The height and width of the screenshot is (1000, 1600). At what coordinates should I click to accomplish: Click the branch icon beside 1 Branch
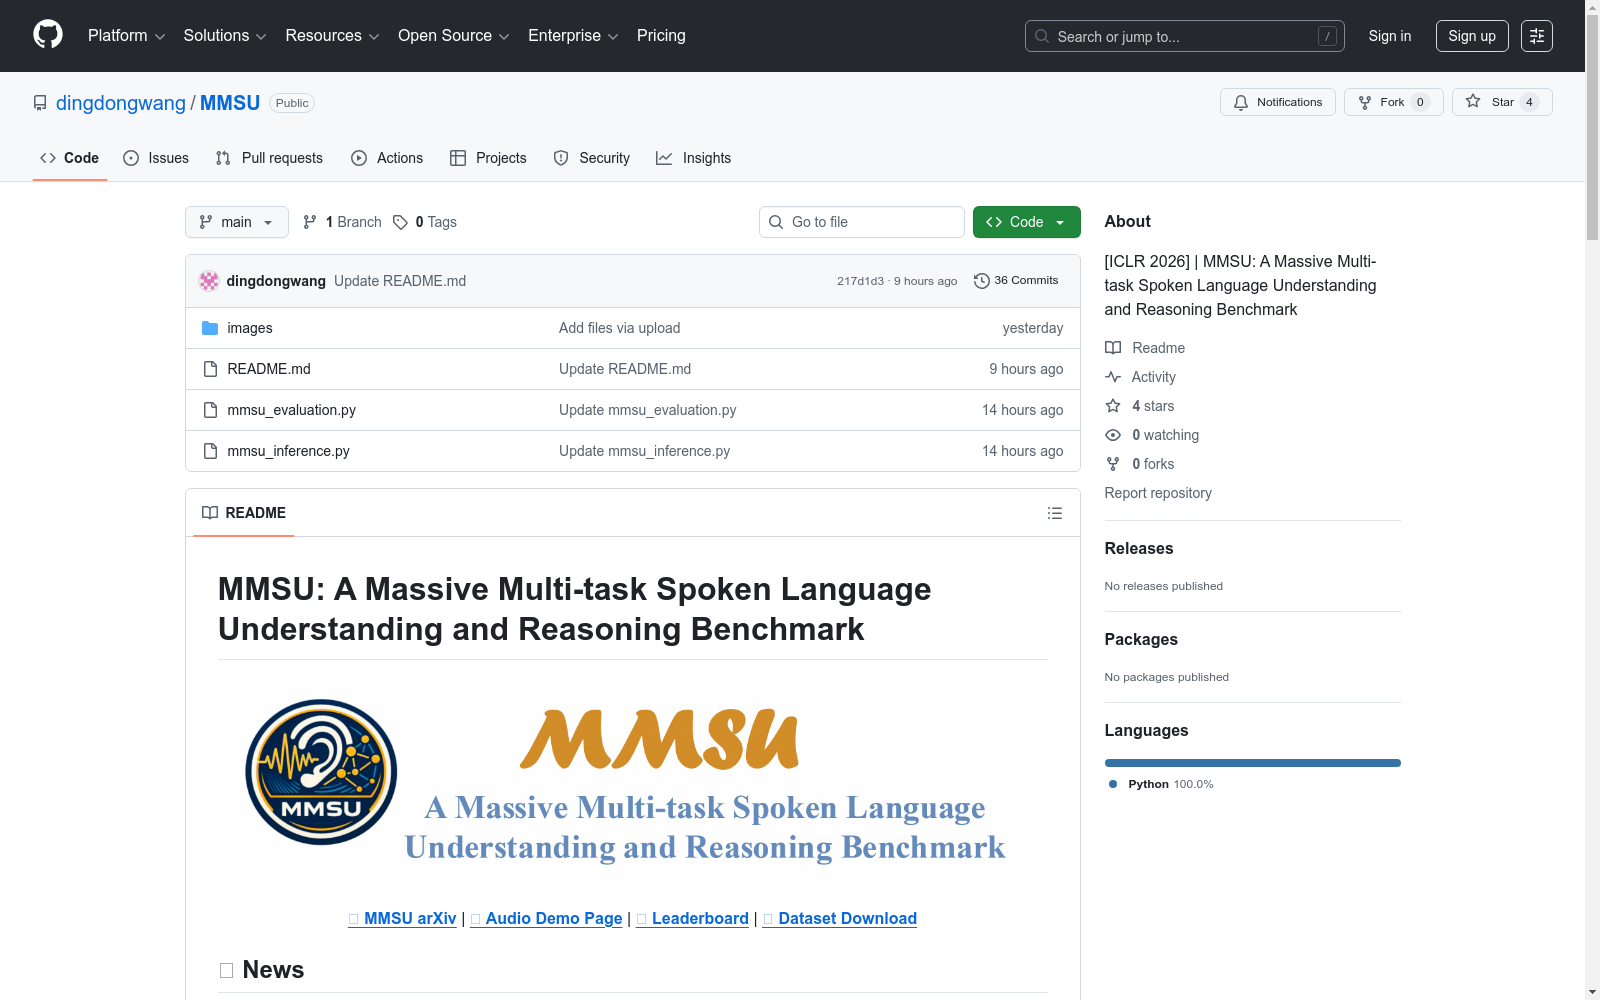[310, 222]
